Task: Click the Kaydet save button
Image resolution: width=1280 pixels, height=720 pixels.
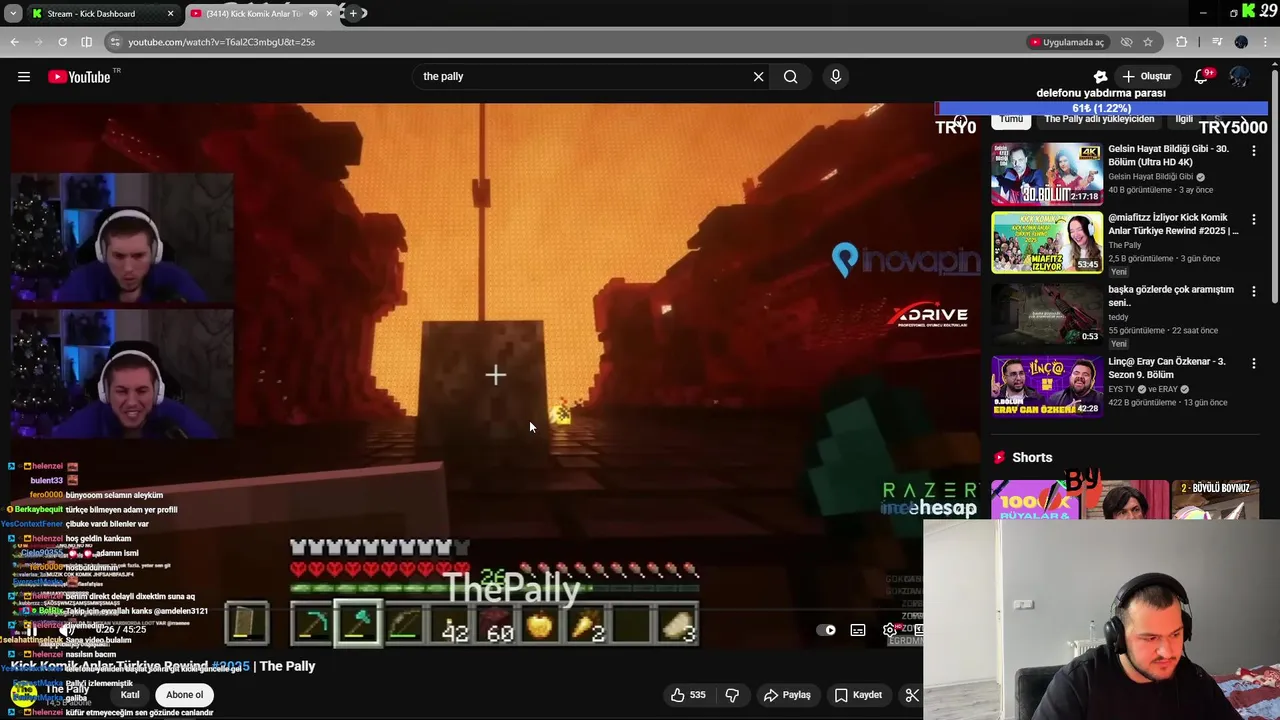Action: tap(858, 695)
